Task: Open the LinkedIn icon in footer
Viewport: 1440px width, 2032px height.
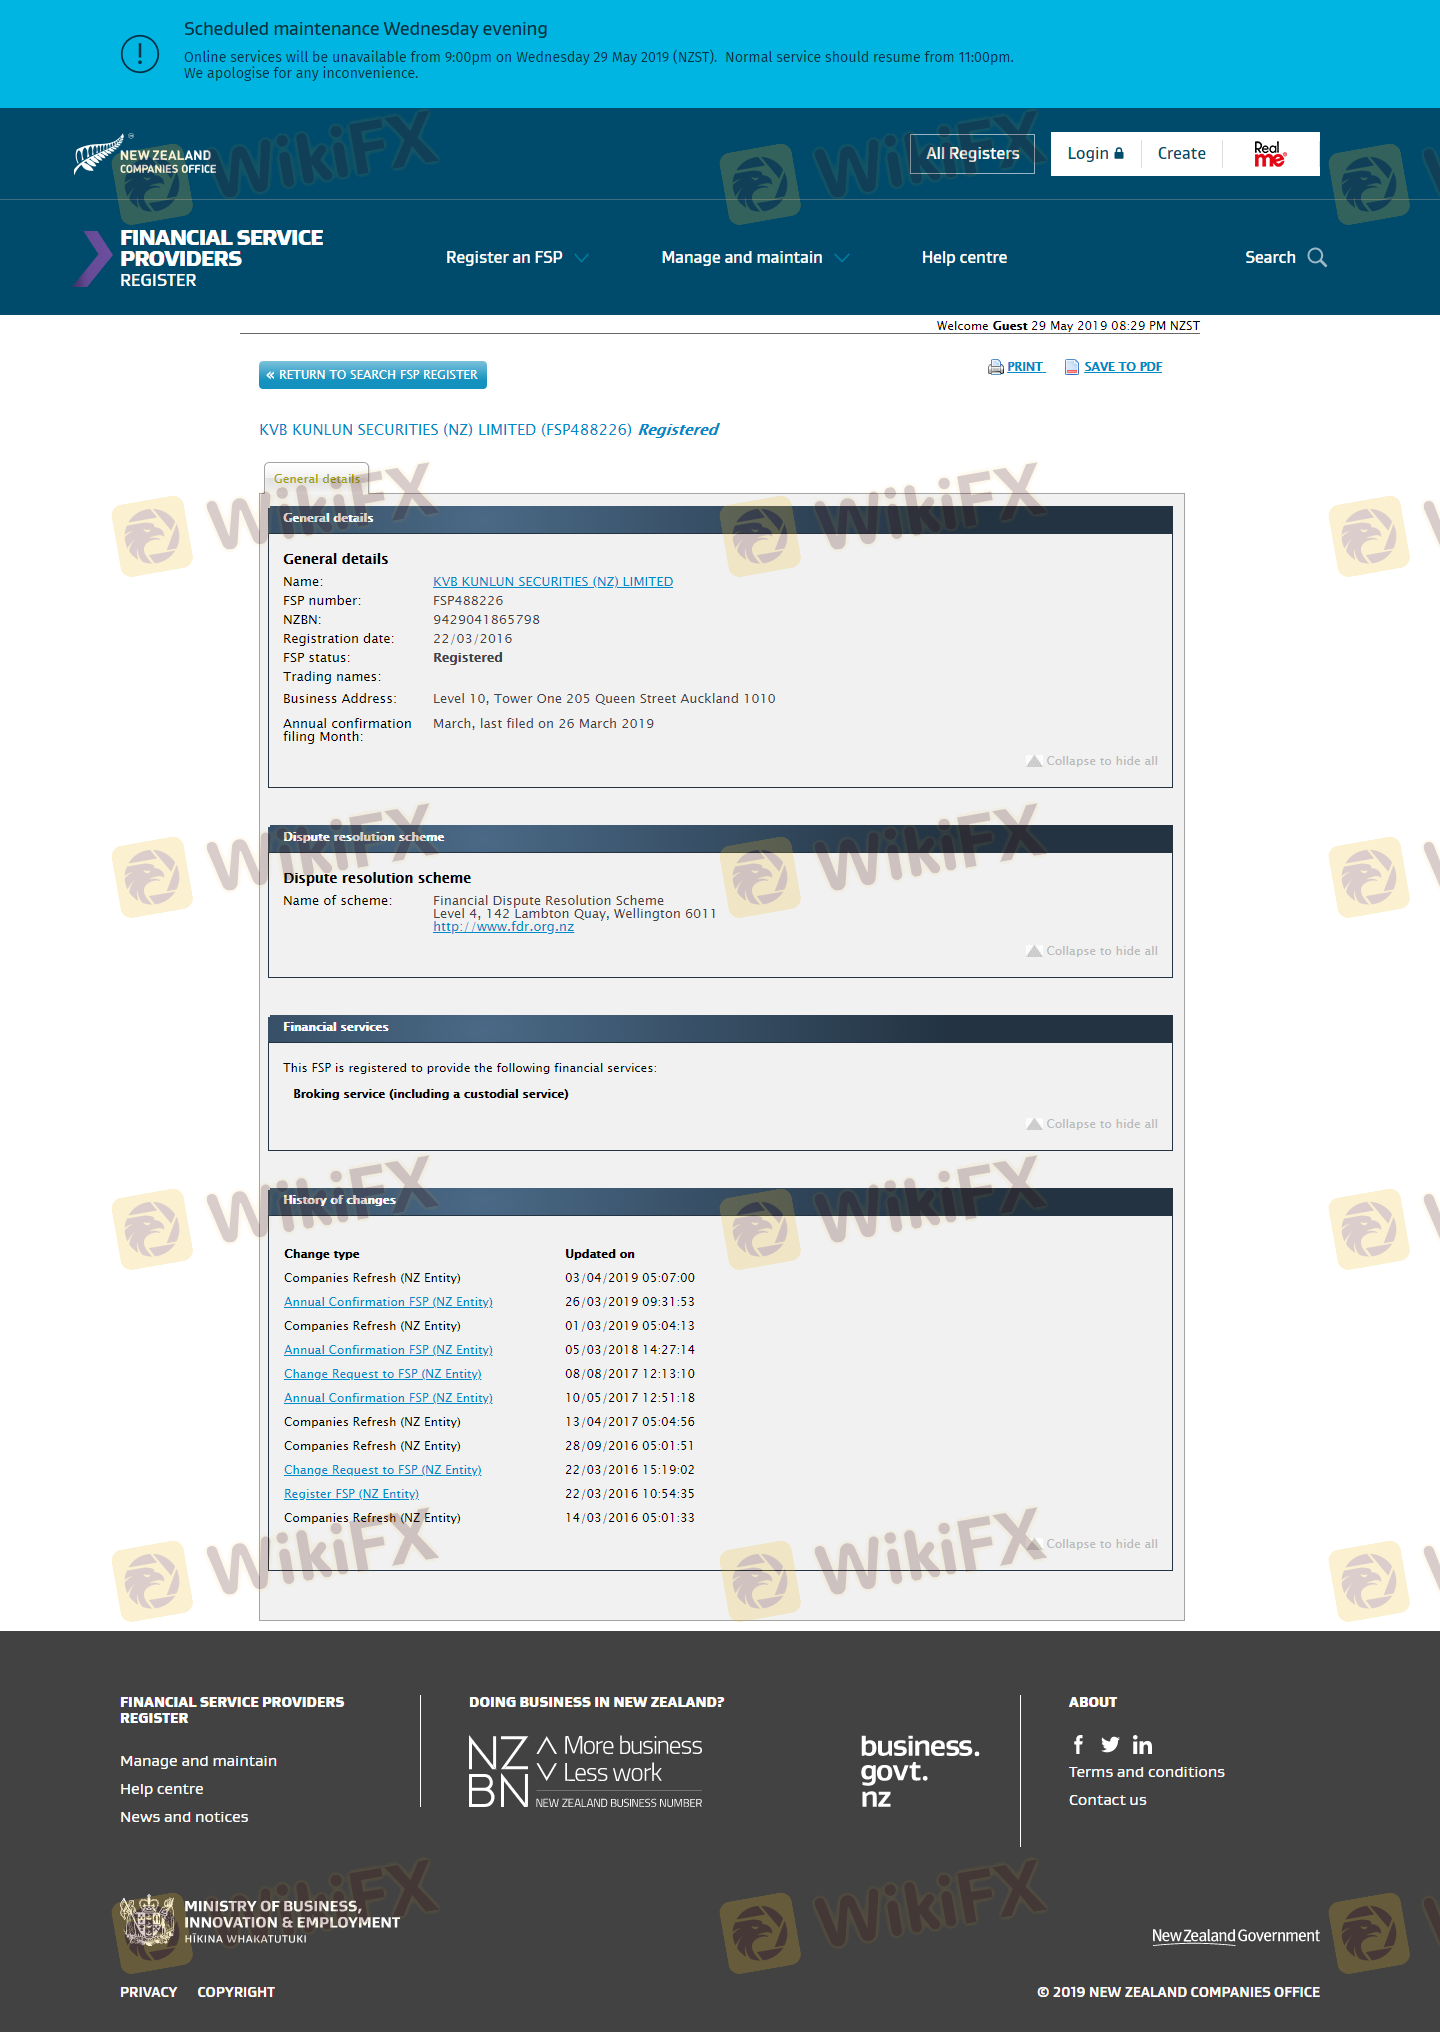Action: click(x=1142, y=1745)
